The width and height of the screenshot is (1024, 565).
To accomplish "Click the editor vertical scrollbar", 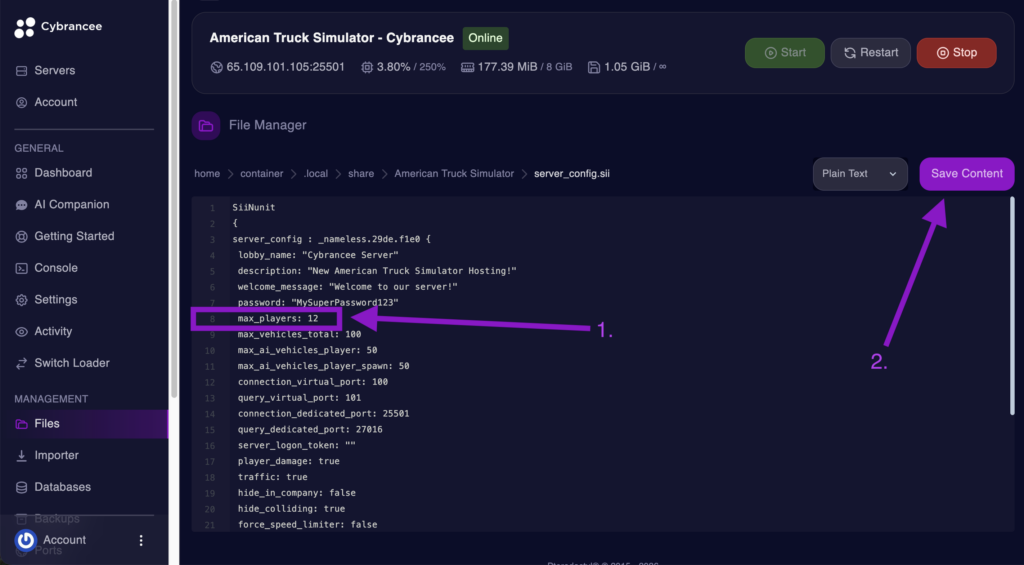I will 1013,306.
